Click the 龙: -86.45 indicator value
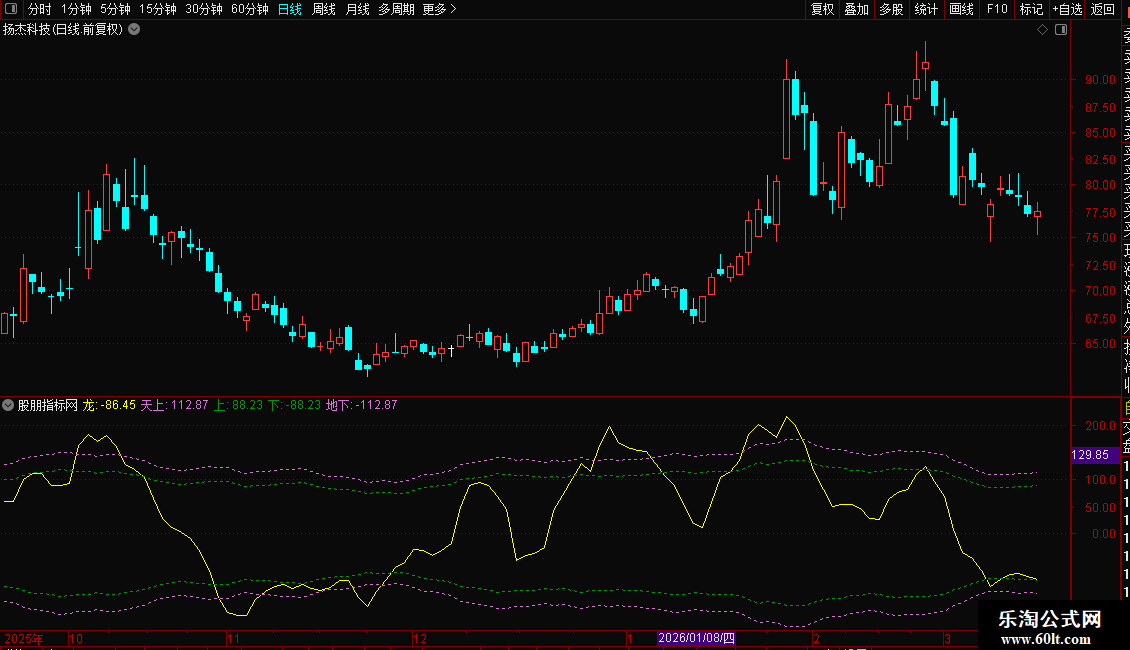This screenshot has width=1130, height=650. pos(109,405)
